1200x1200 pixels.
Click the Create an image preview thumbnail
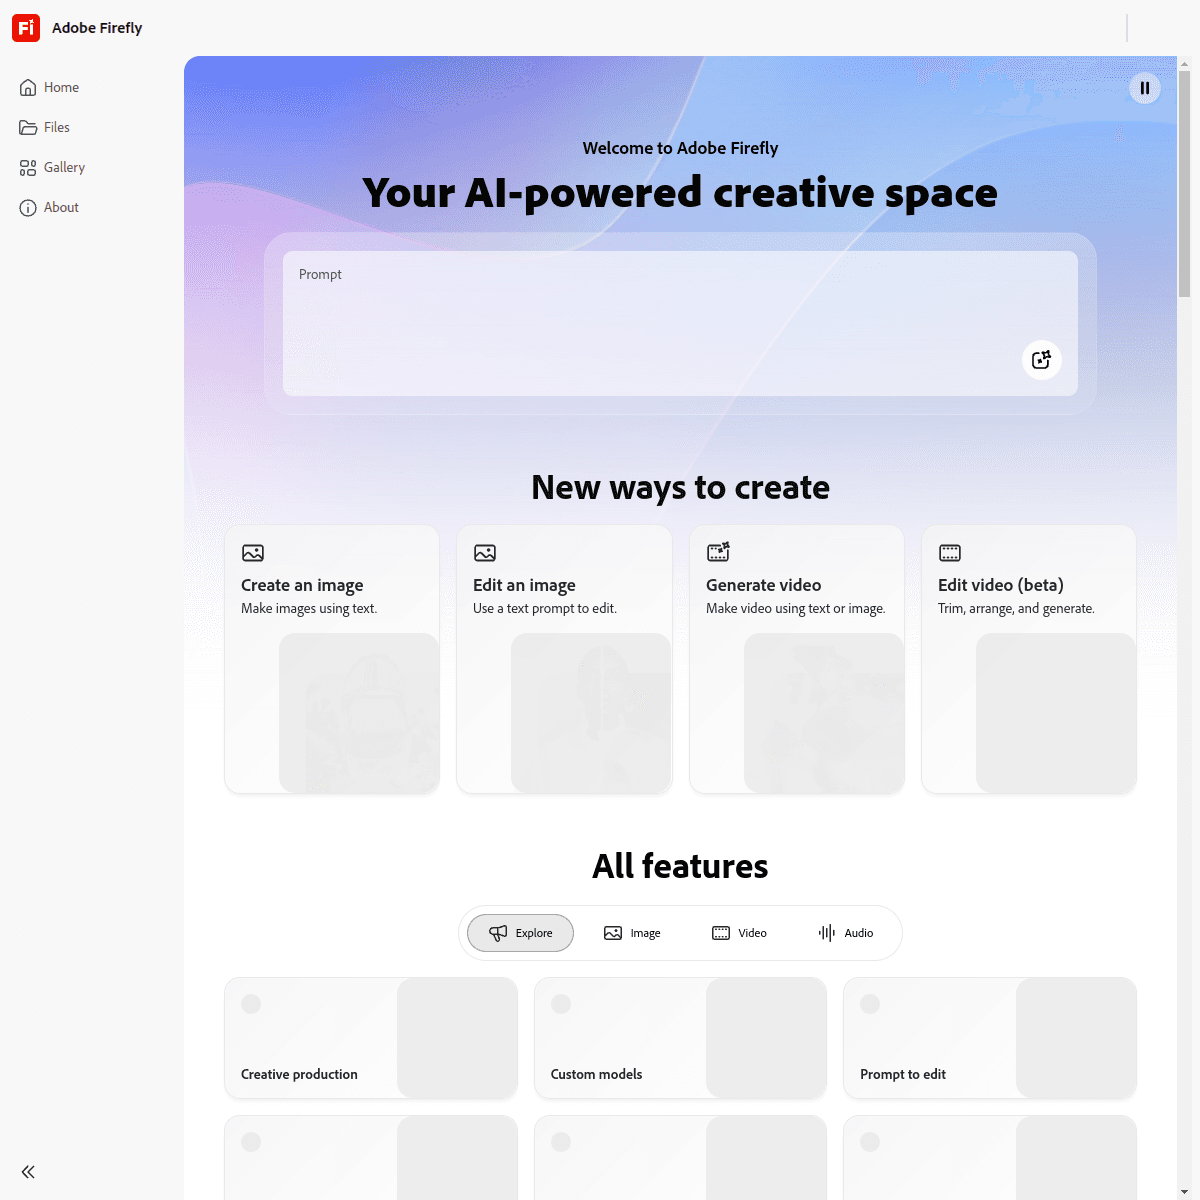tap(359, 713)
